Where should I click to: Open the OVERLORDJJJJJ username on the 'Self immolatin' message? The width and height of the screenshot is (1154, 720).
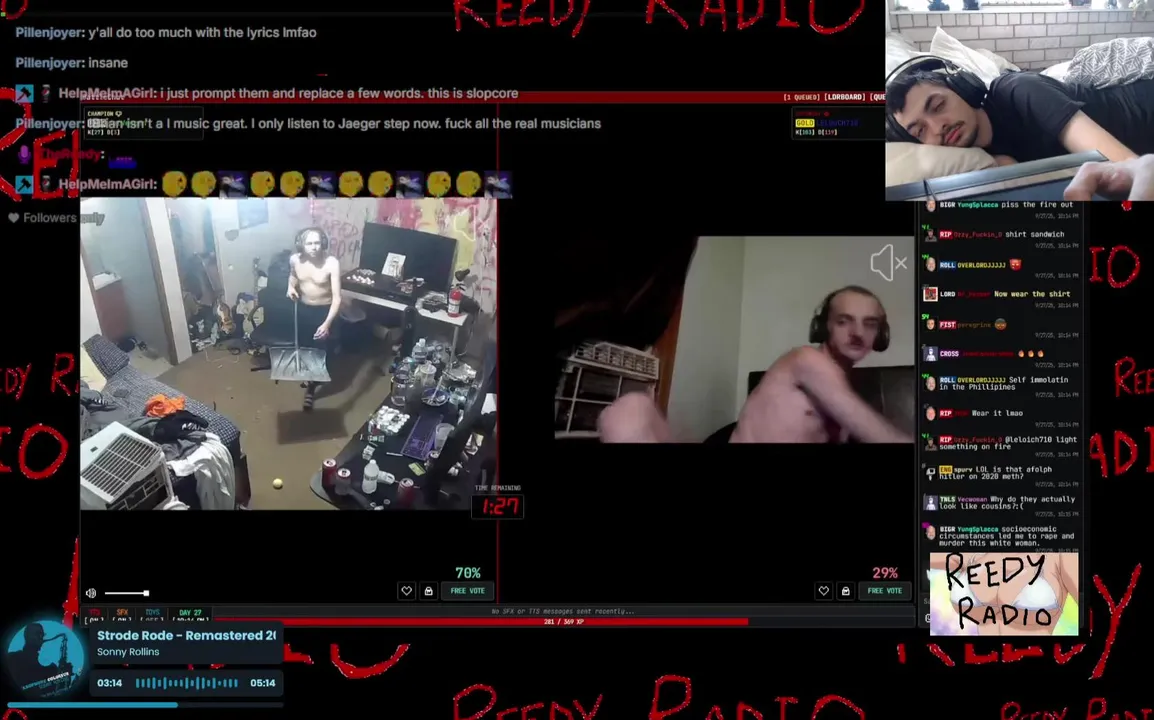981,380
